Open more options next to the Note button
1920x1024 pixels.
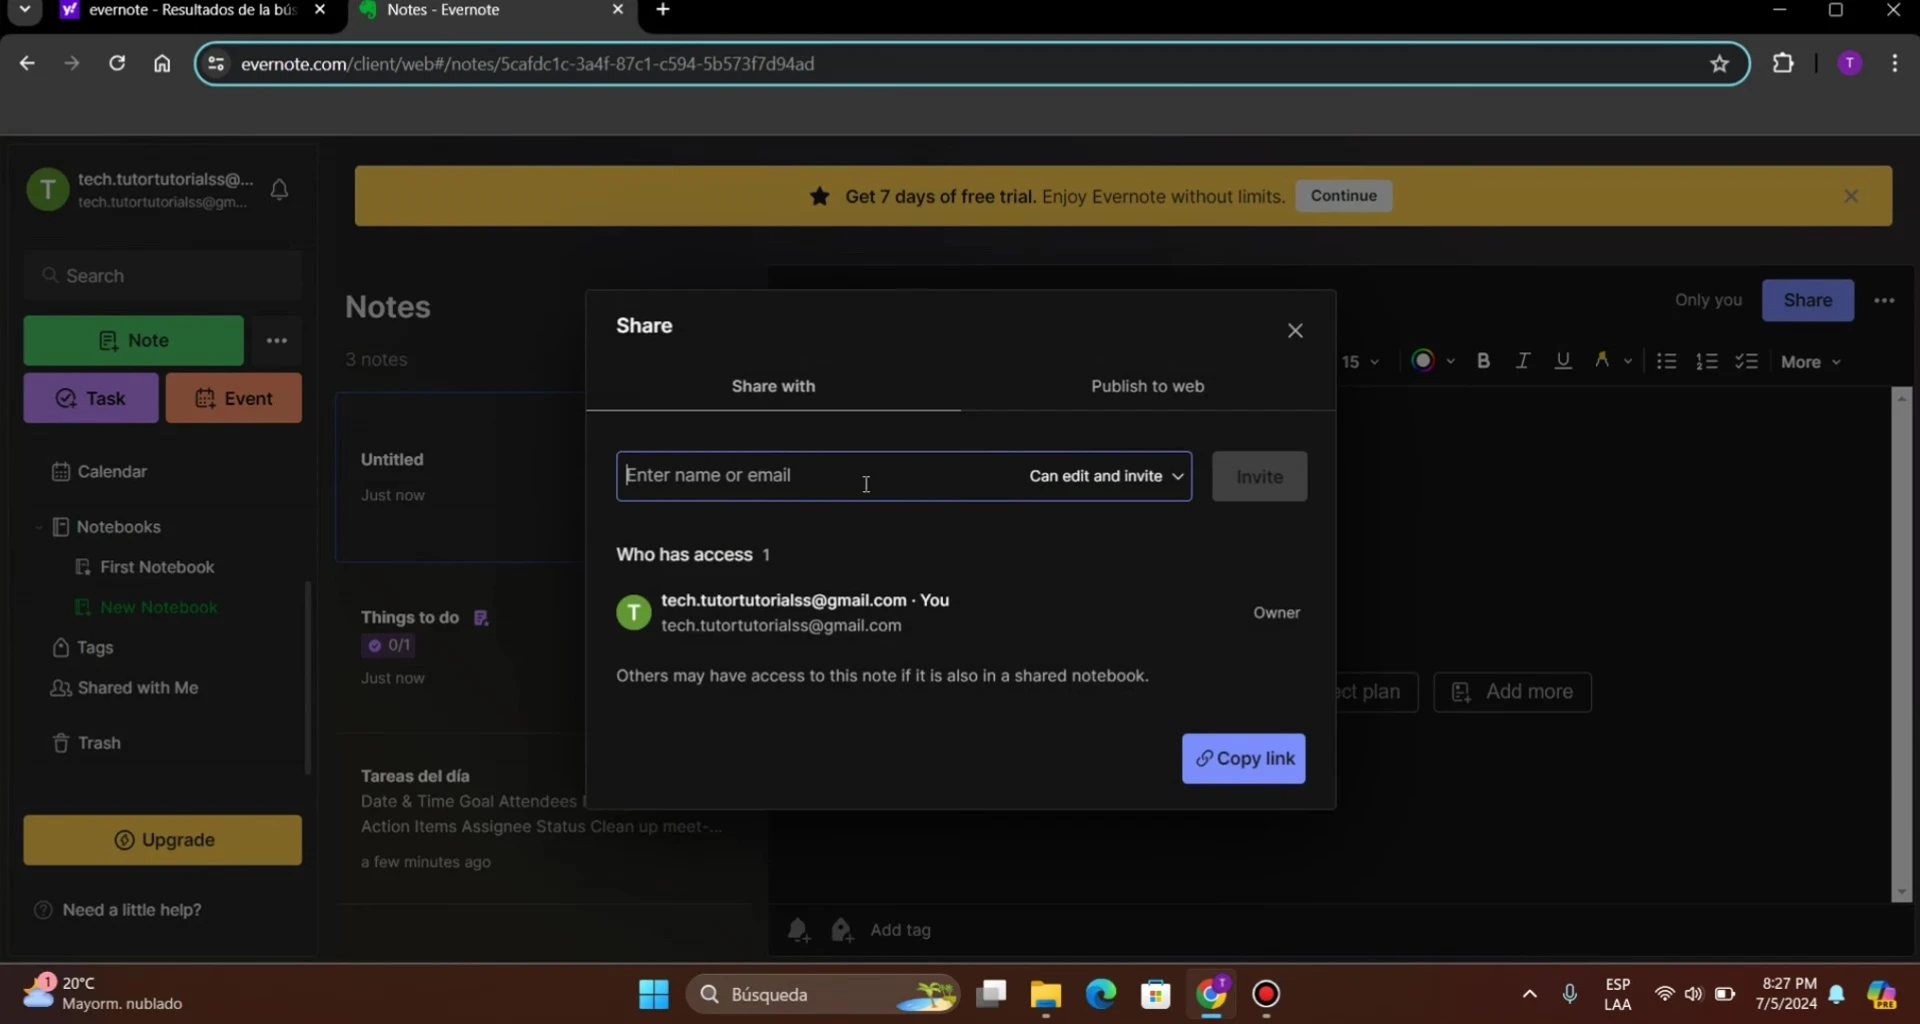pos(277,341)
